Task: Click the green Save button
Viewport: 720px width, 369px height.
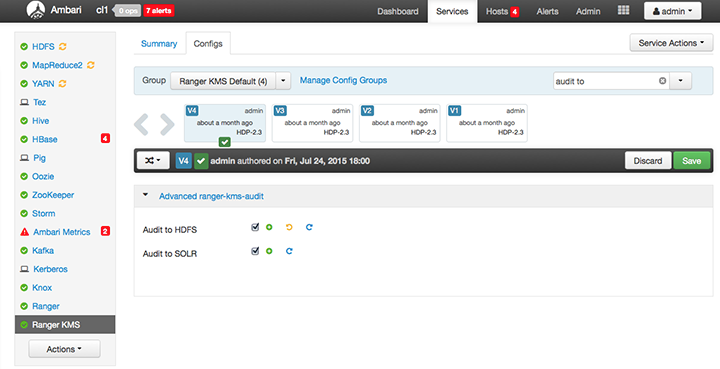Action: click(x=692, y=161)
